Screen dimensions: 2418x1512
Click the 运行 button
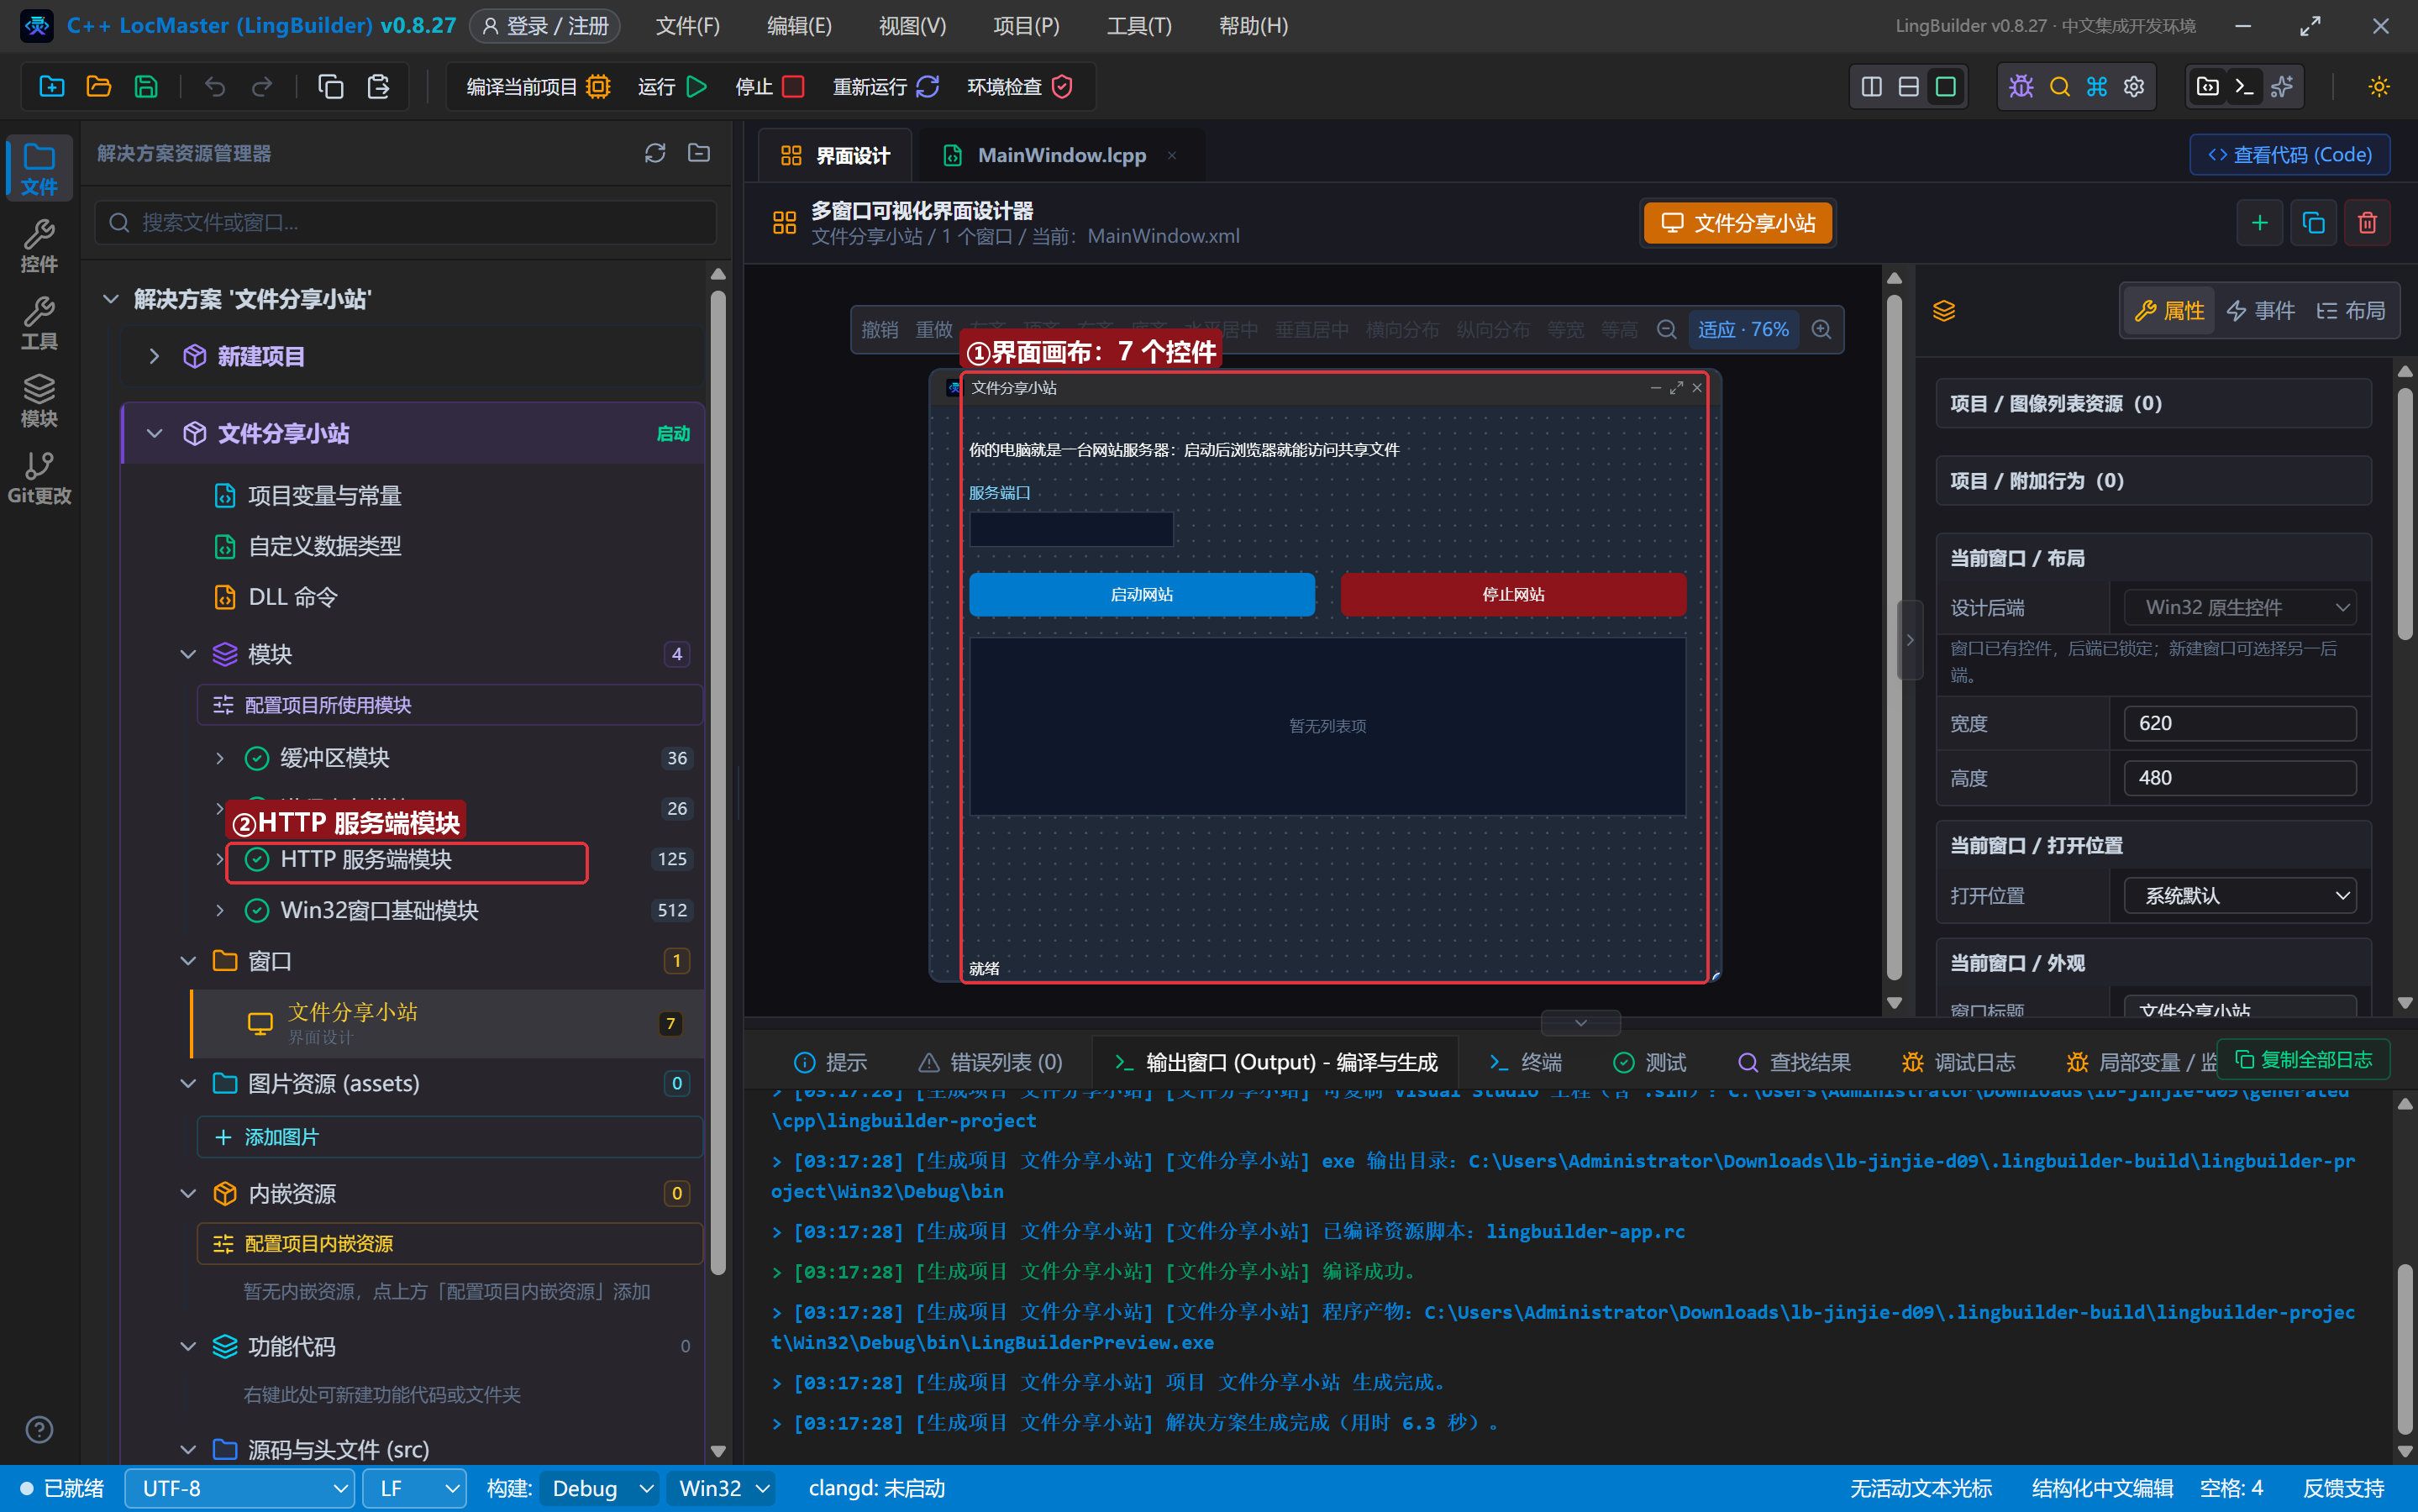[672, 87]
